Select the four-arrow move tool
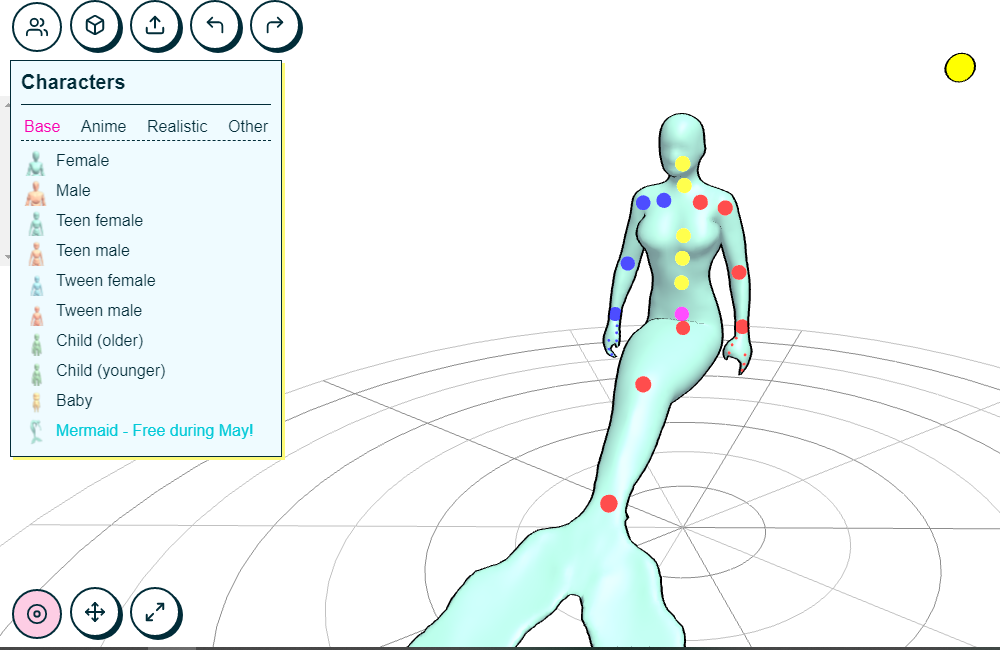This screenshot has width=1000, height=650. click(x=95, y=613)
